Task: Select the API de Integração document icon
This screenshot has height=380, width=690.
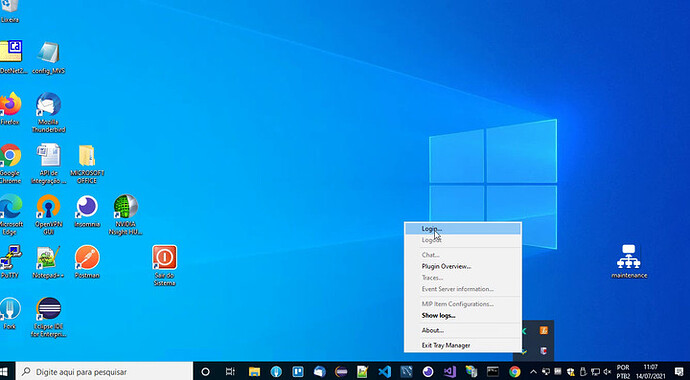Action: click(49, 164)
